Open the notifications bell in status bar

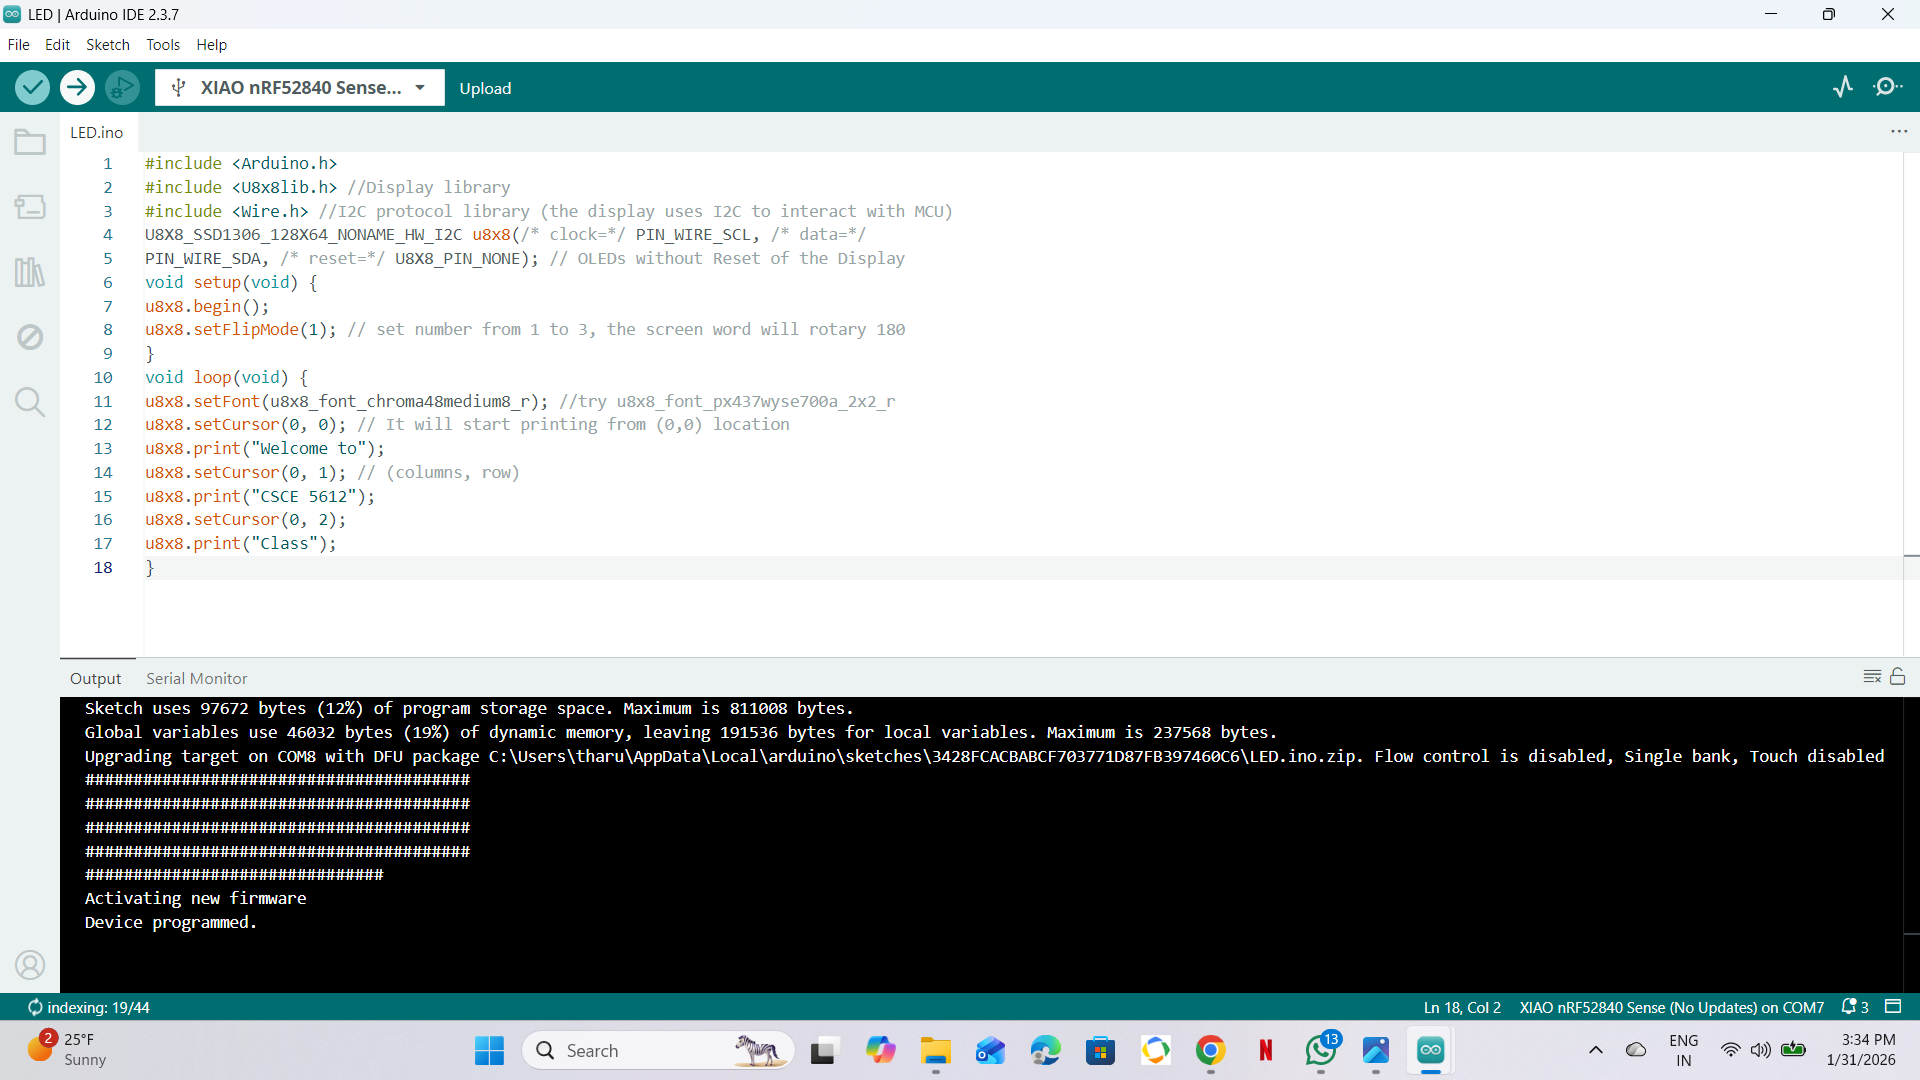[x=1855, y=1007]
